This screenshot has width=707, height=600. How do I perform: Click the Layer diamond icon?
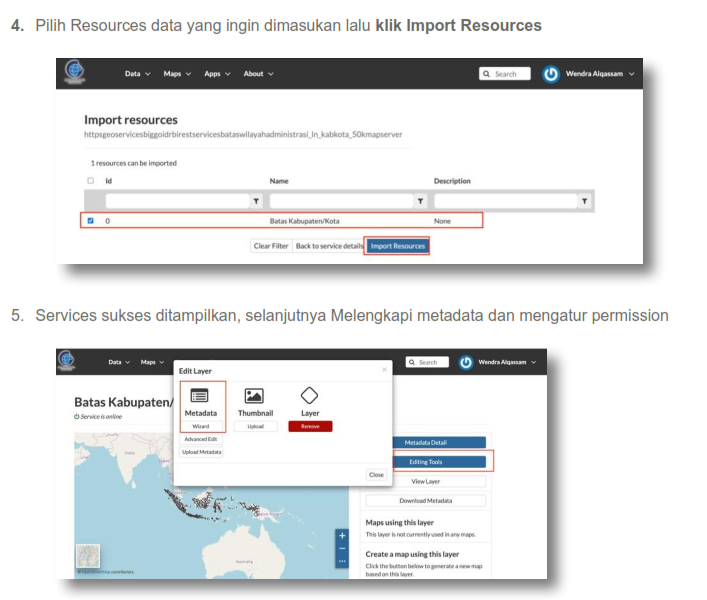tap(309, 396)
